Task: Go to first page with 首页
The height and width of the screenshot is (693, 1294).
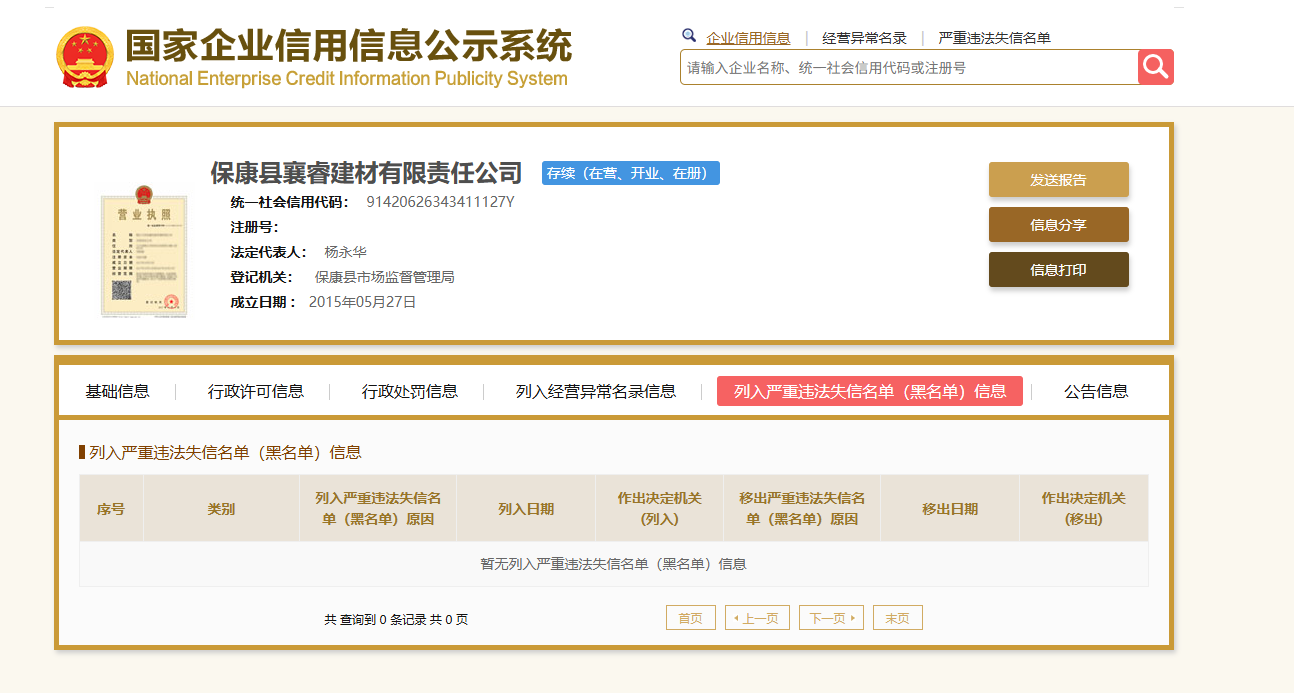Action: coord(691,618)
